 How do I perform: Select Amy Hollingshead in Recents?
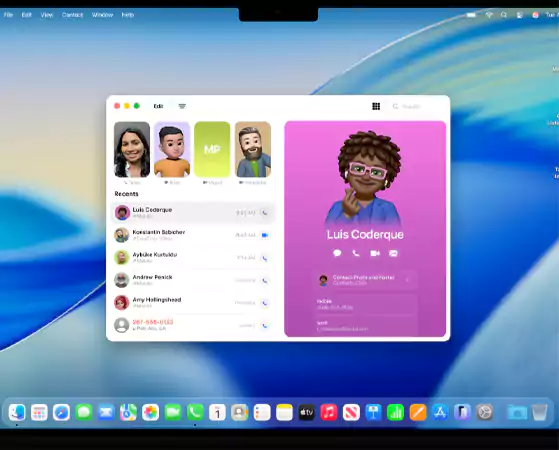coord(193,303)
